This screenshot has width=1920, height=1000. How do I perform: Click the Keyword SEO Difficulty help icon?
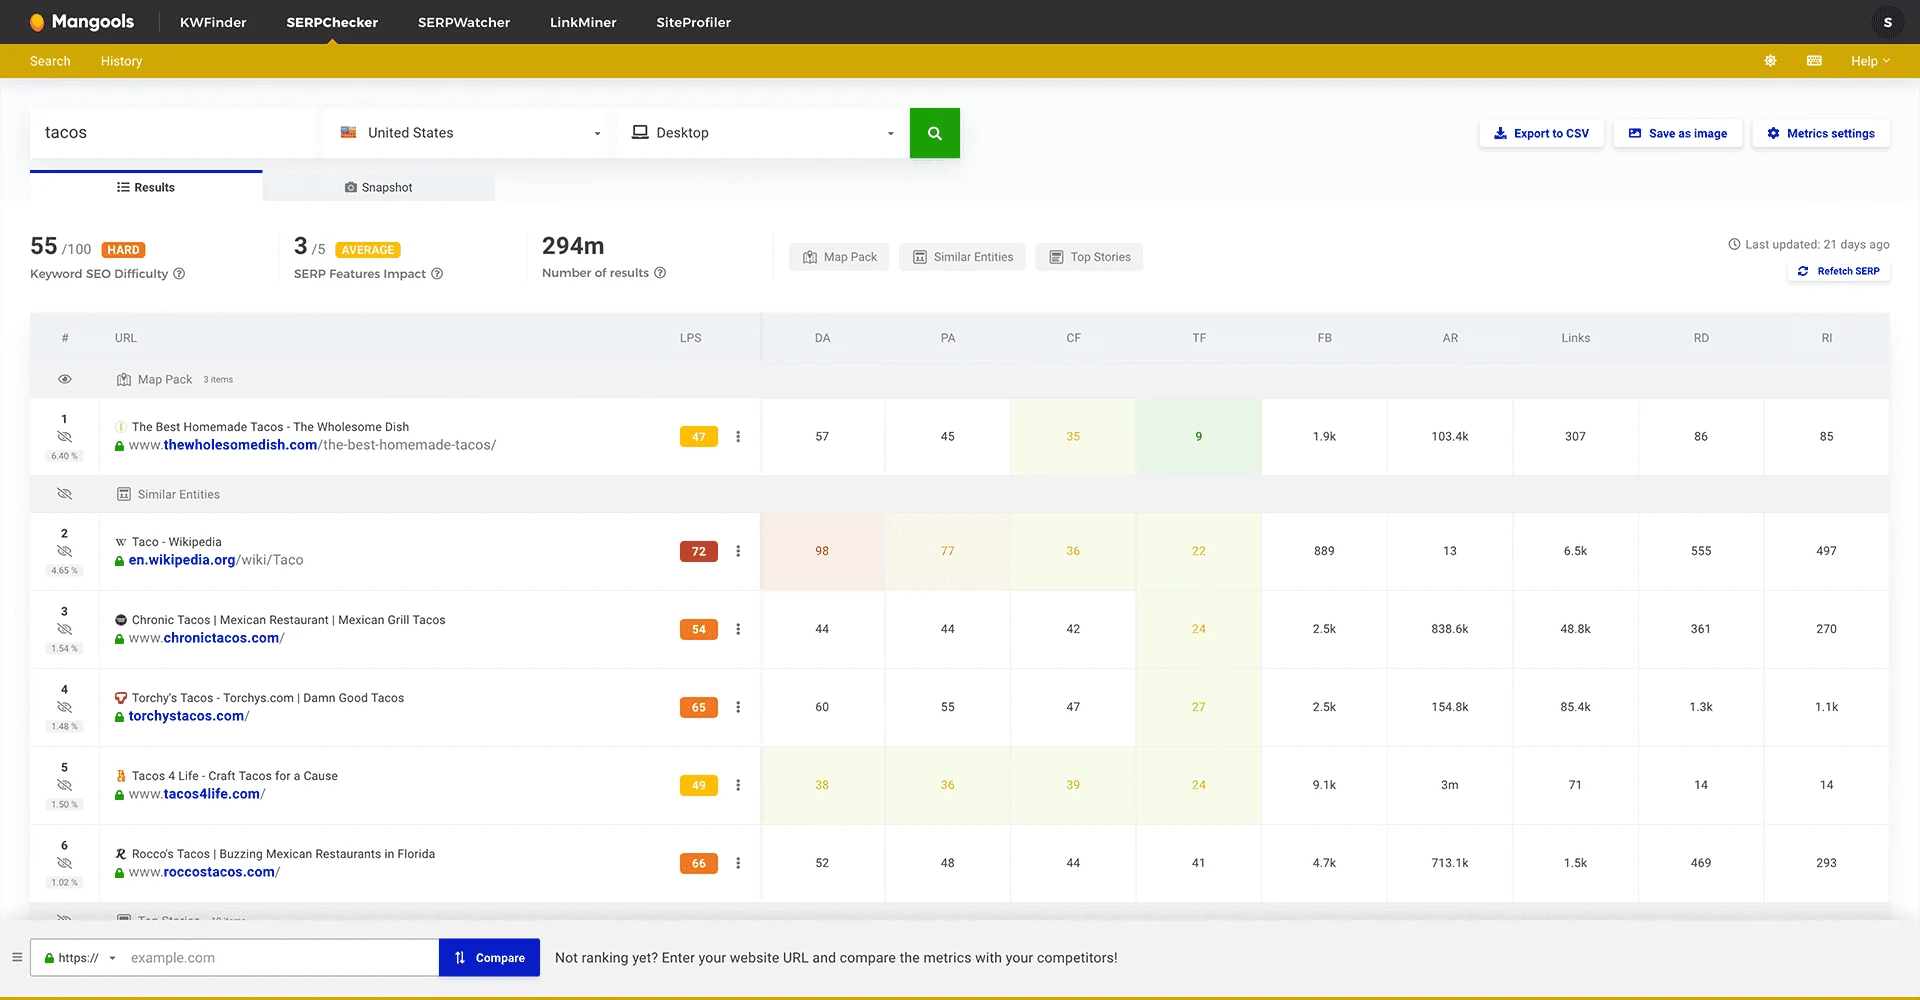(x=181, y=274)
